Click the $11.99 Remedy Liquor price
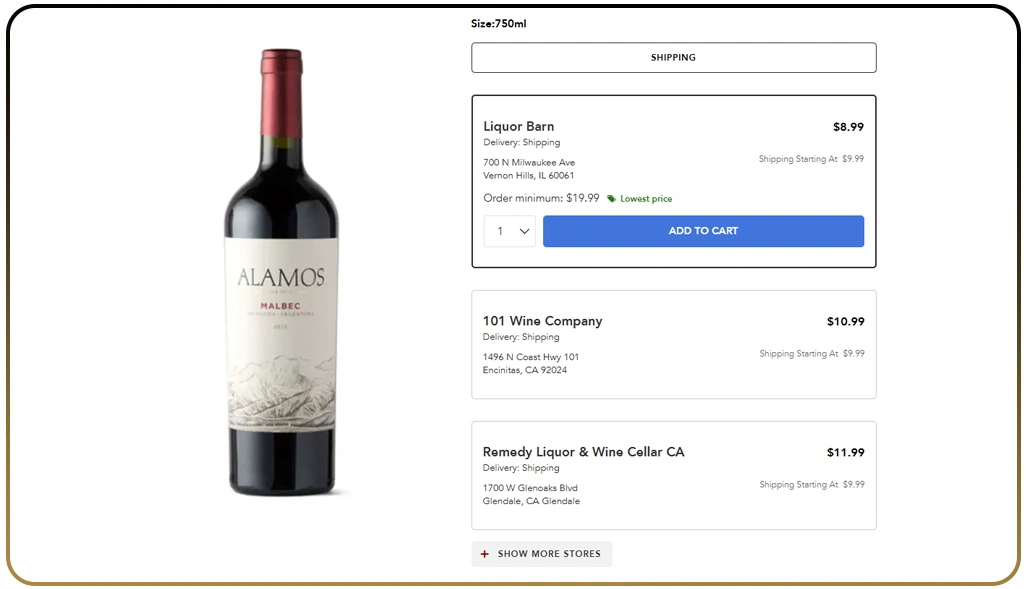 846,452
